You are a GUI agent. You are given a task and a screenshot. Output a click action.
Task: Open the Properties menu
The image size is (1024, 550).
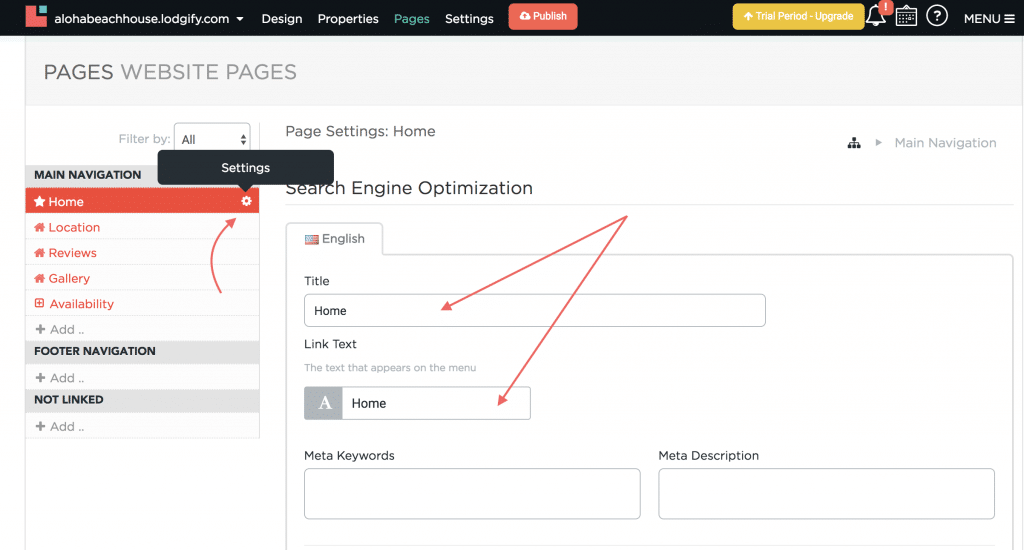[348, 19]
